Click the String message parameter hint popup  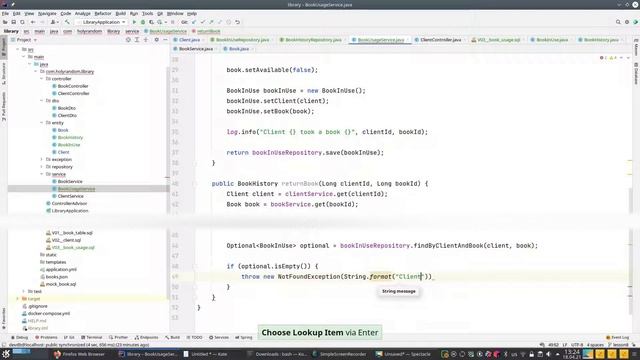(399, 291)
